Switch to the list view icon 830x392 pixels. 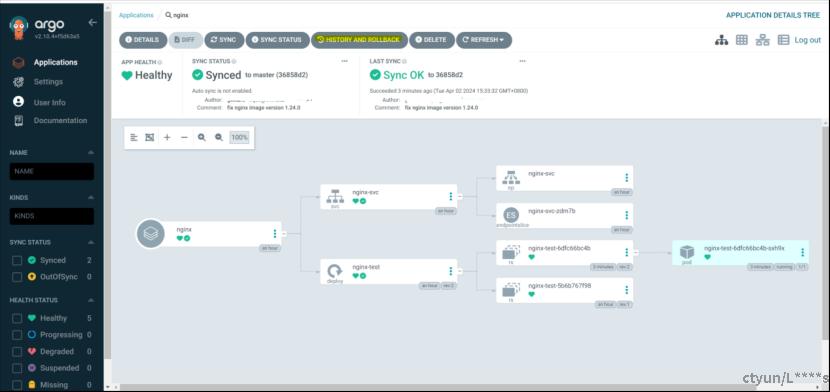point(783,40)
